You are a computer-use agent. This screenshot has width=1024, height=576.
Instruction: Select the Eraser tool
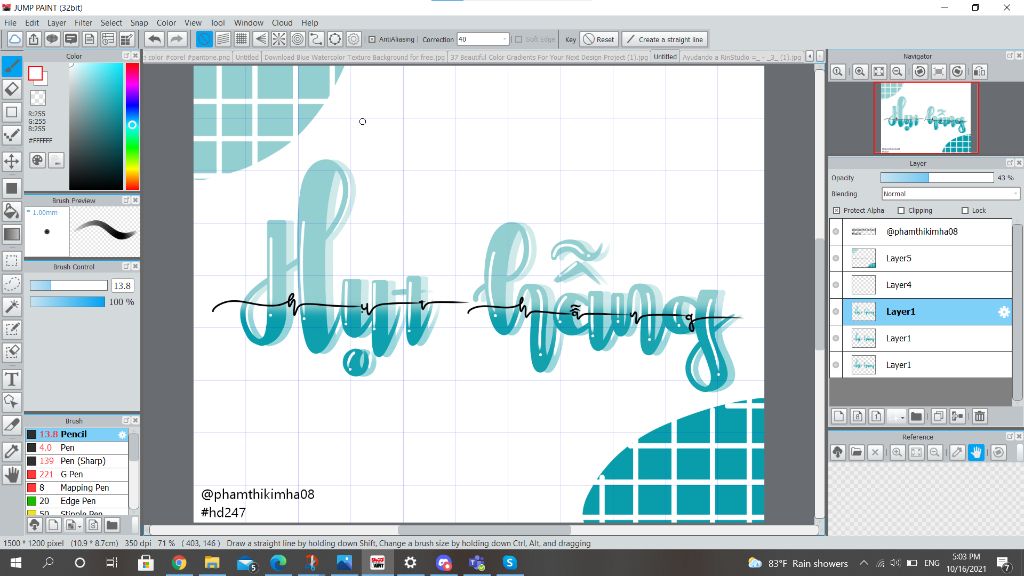pos(12,89)
